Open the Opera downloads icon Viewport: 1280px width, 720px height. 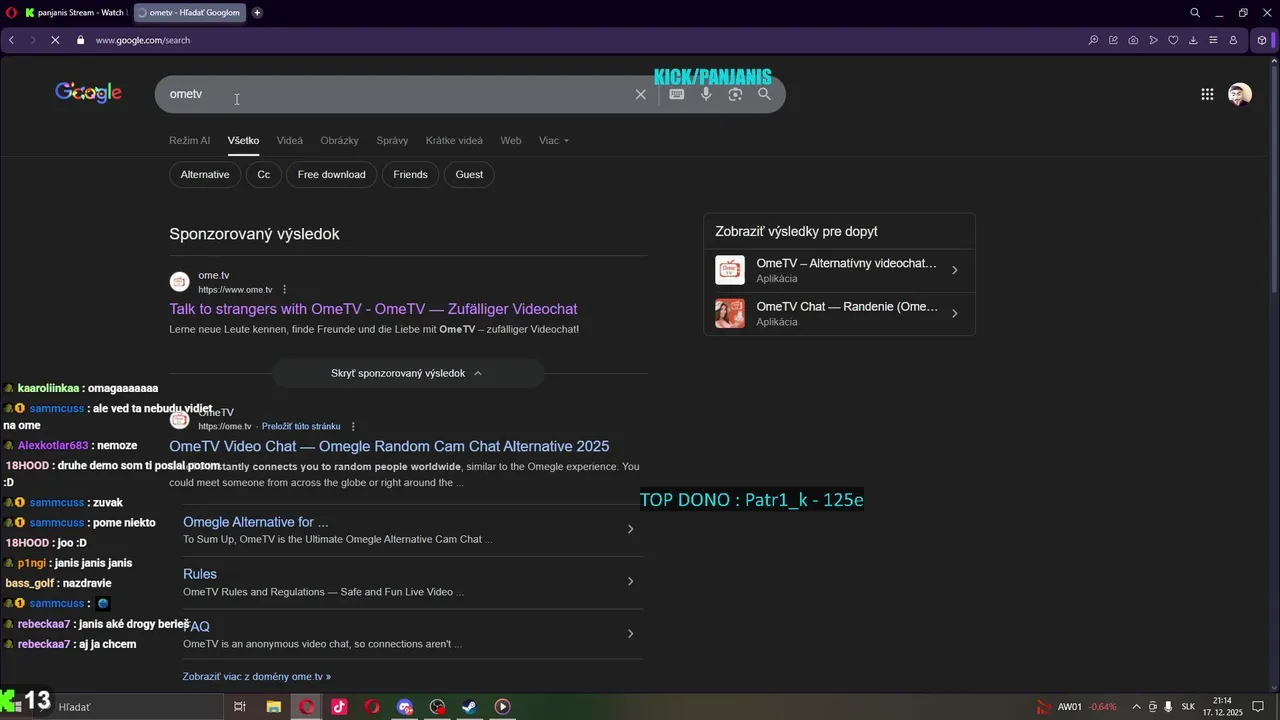(1193, 40)
